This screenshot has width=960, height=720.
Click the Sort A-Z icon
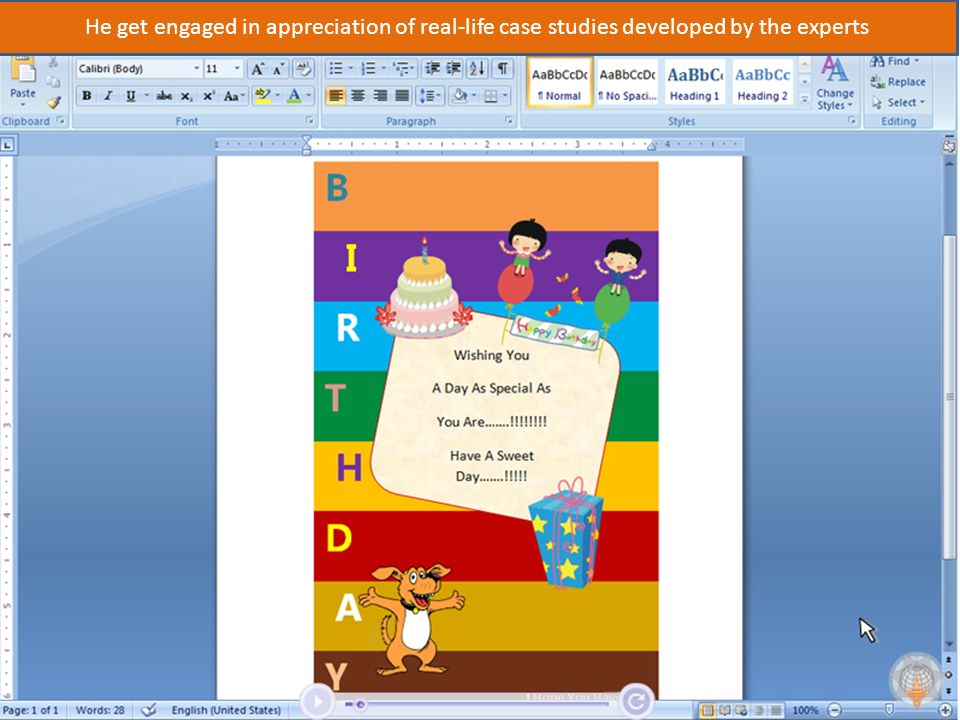477,69
